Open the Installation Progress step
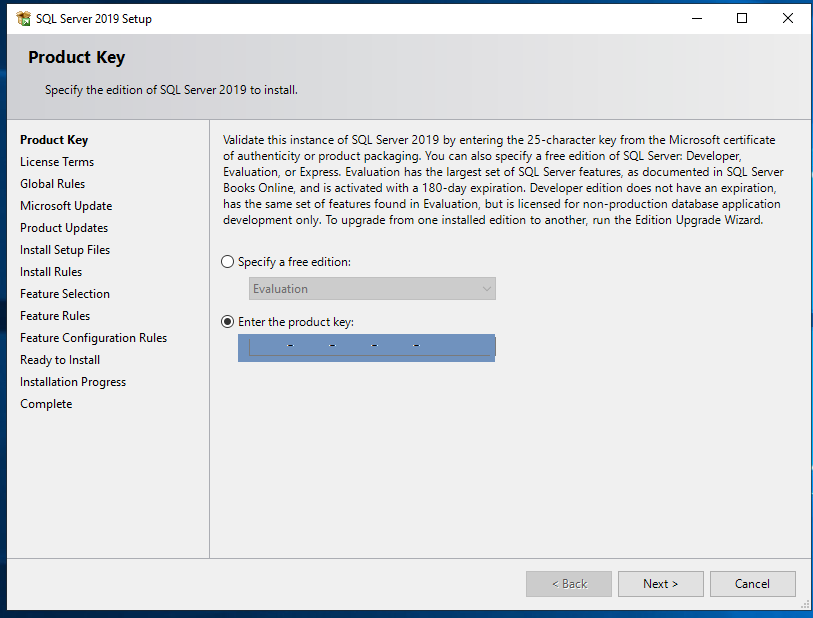 coord(72,381)
